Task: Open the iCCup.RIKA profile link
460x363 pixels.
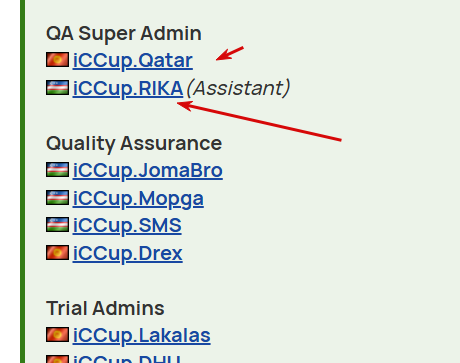Action: [128, 88]
